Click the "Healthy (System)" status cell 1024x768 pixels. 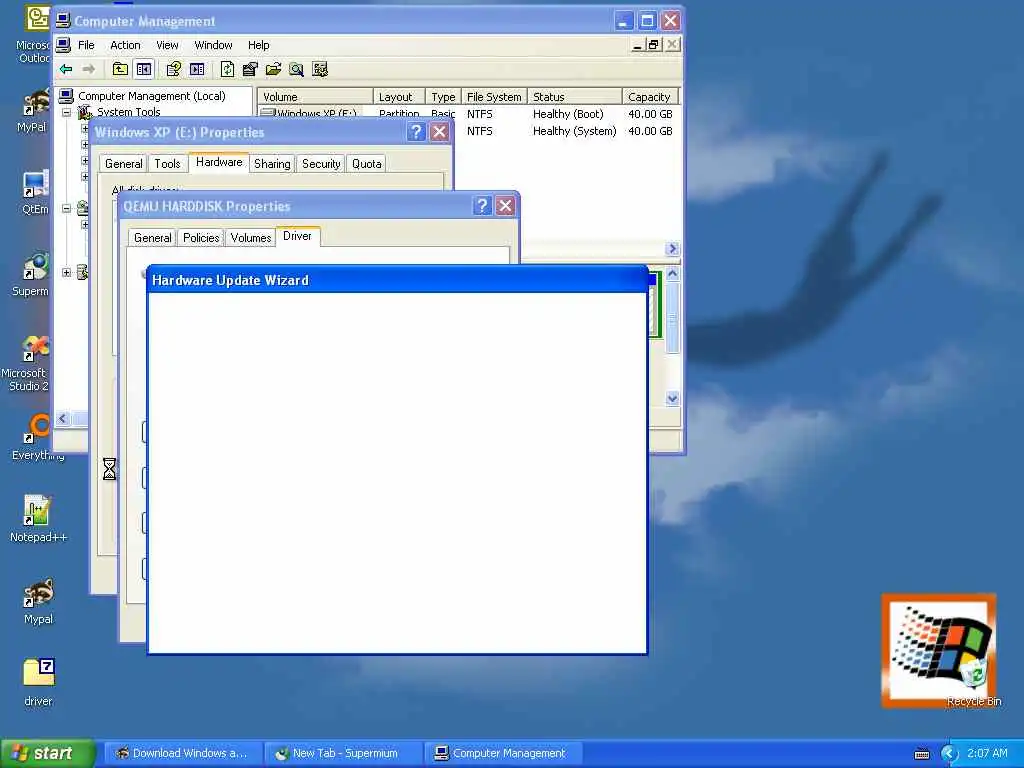(x=575, y=131)
